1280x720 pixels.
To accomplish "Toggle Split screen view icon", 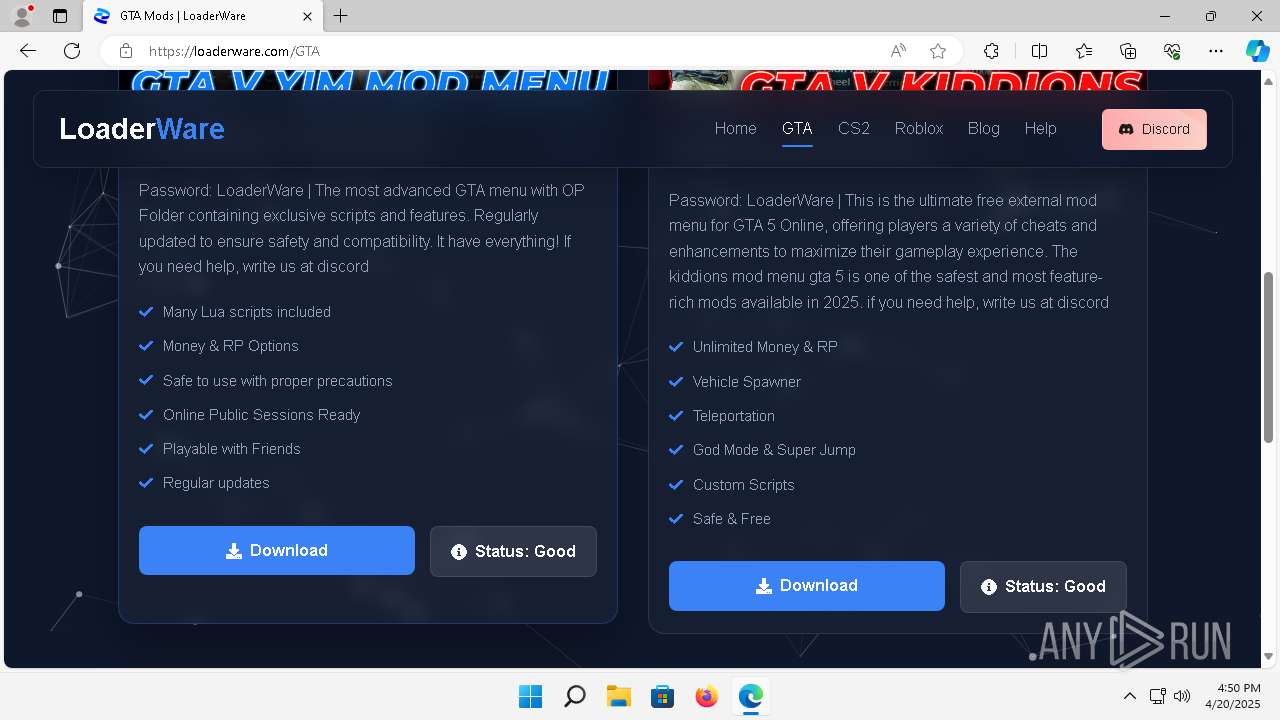I will (x=1039, y=51).
